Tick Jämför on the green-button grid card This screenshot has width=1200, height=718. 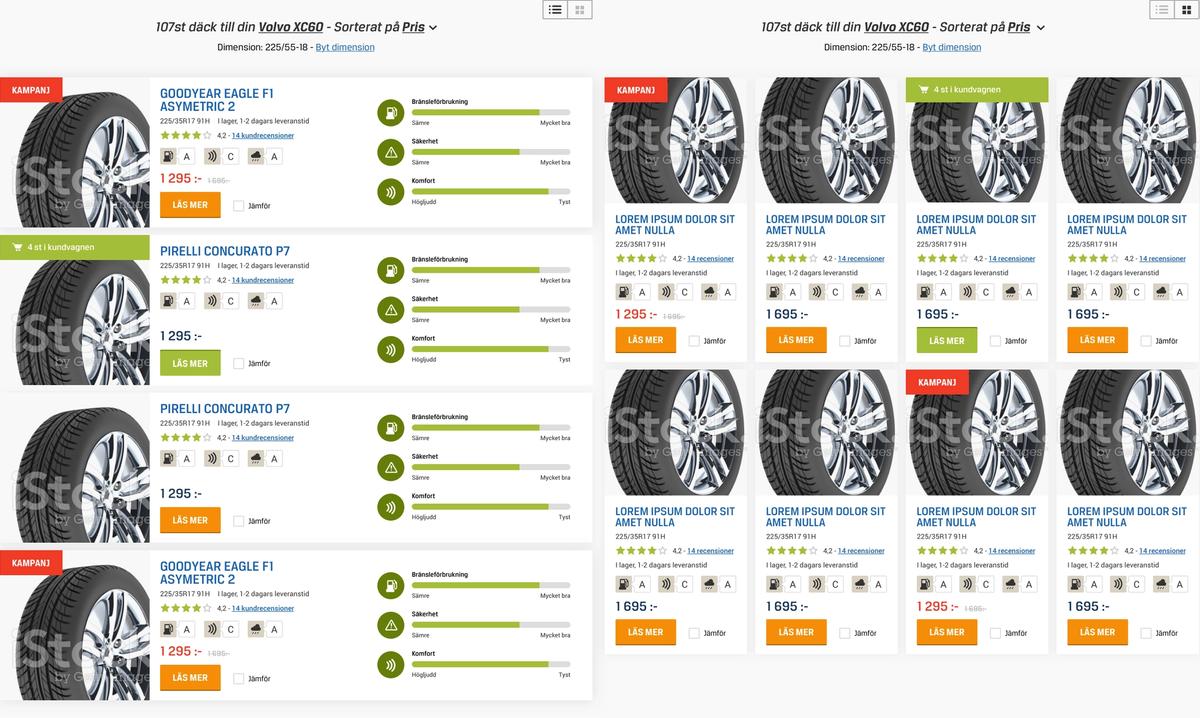995,341
